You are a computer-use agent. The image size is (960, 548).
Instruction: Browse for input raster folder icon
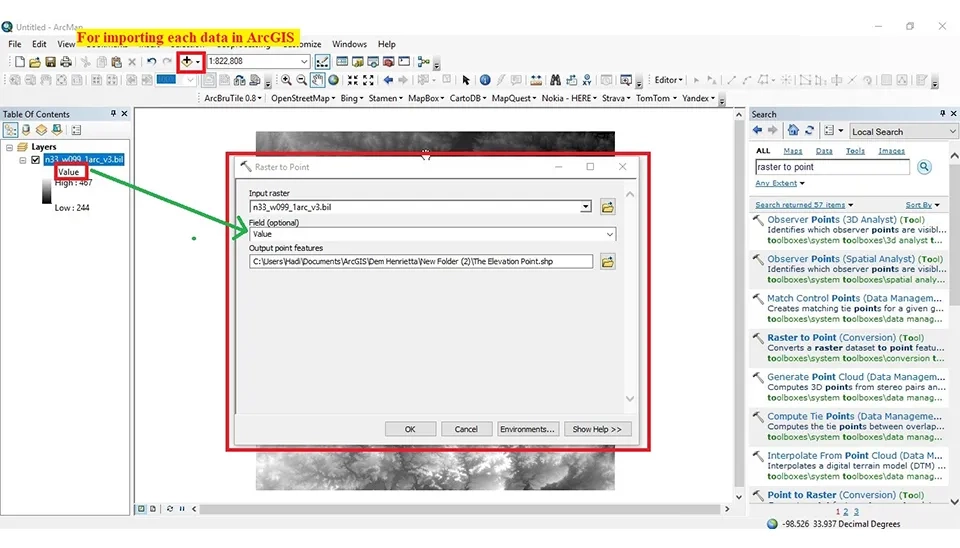pyautogui.click(x=607, y=207)
